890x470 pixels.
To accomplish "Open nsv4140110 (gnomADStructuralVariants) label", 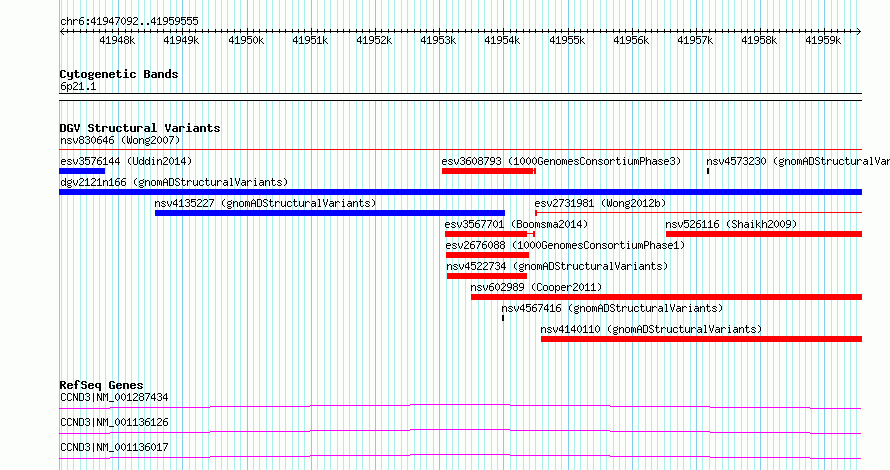I will pos(651,329).
